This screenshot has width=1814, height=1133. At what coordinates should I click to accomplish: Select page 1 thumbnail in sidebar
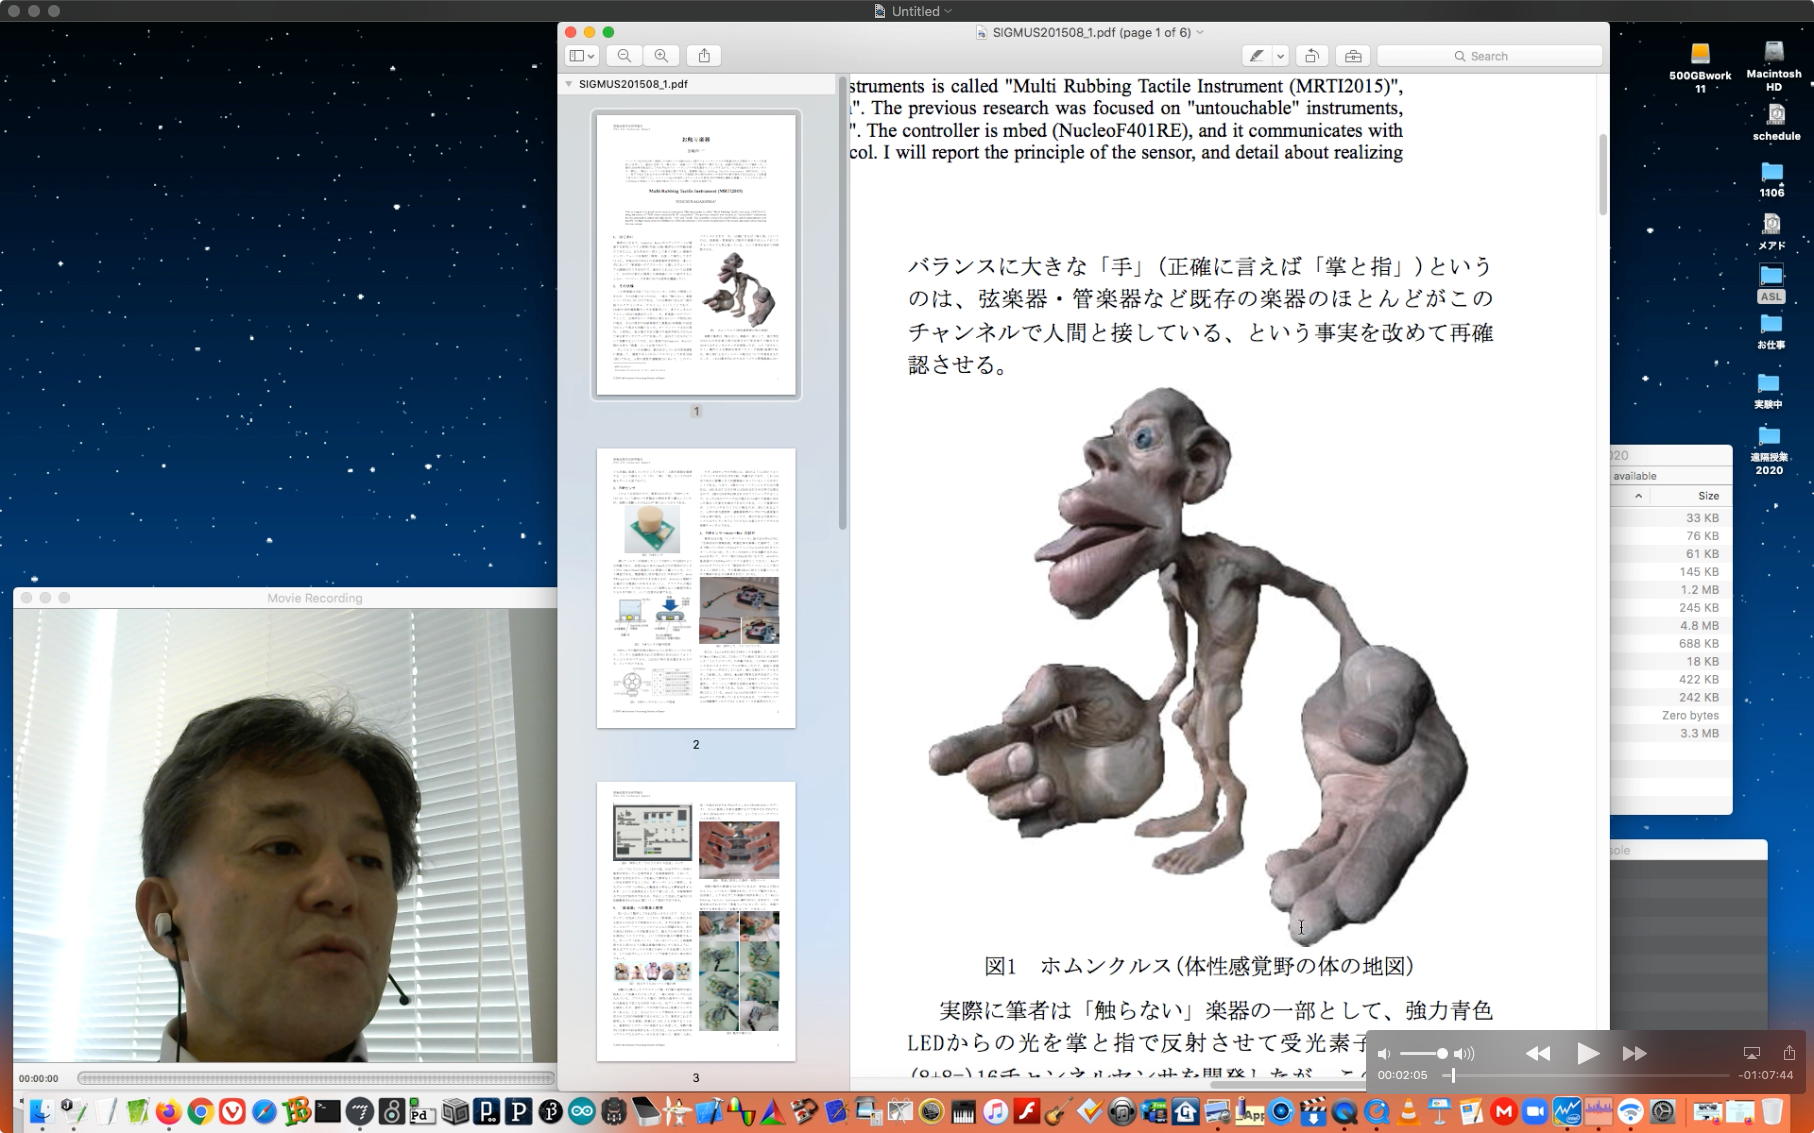696,255
